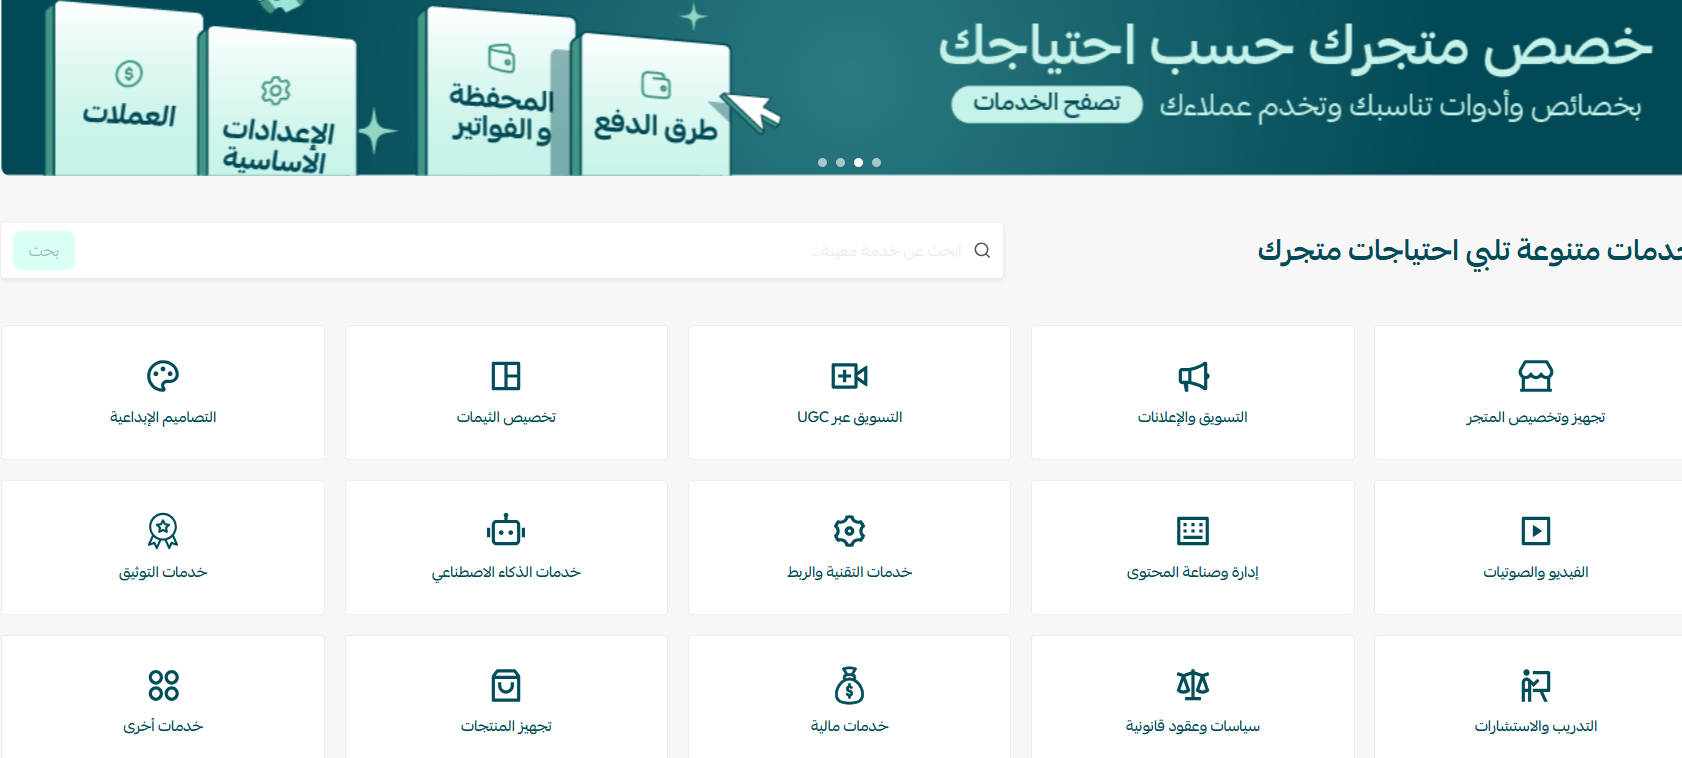Click the megaphone marketing and ads icon
Viewport: 1682px width, 758px height.
1193,376
